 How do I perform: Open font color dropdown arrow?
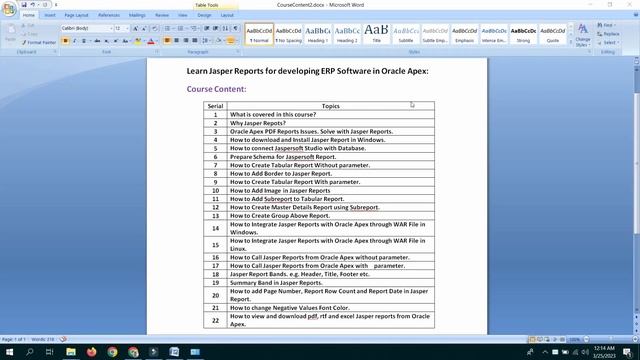pos(157,41)
